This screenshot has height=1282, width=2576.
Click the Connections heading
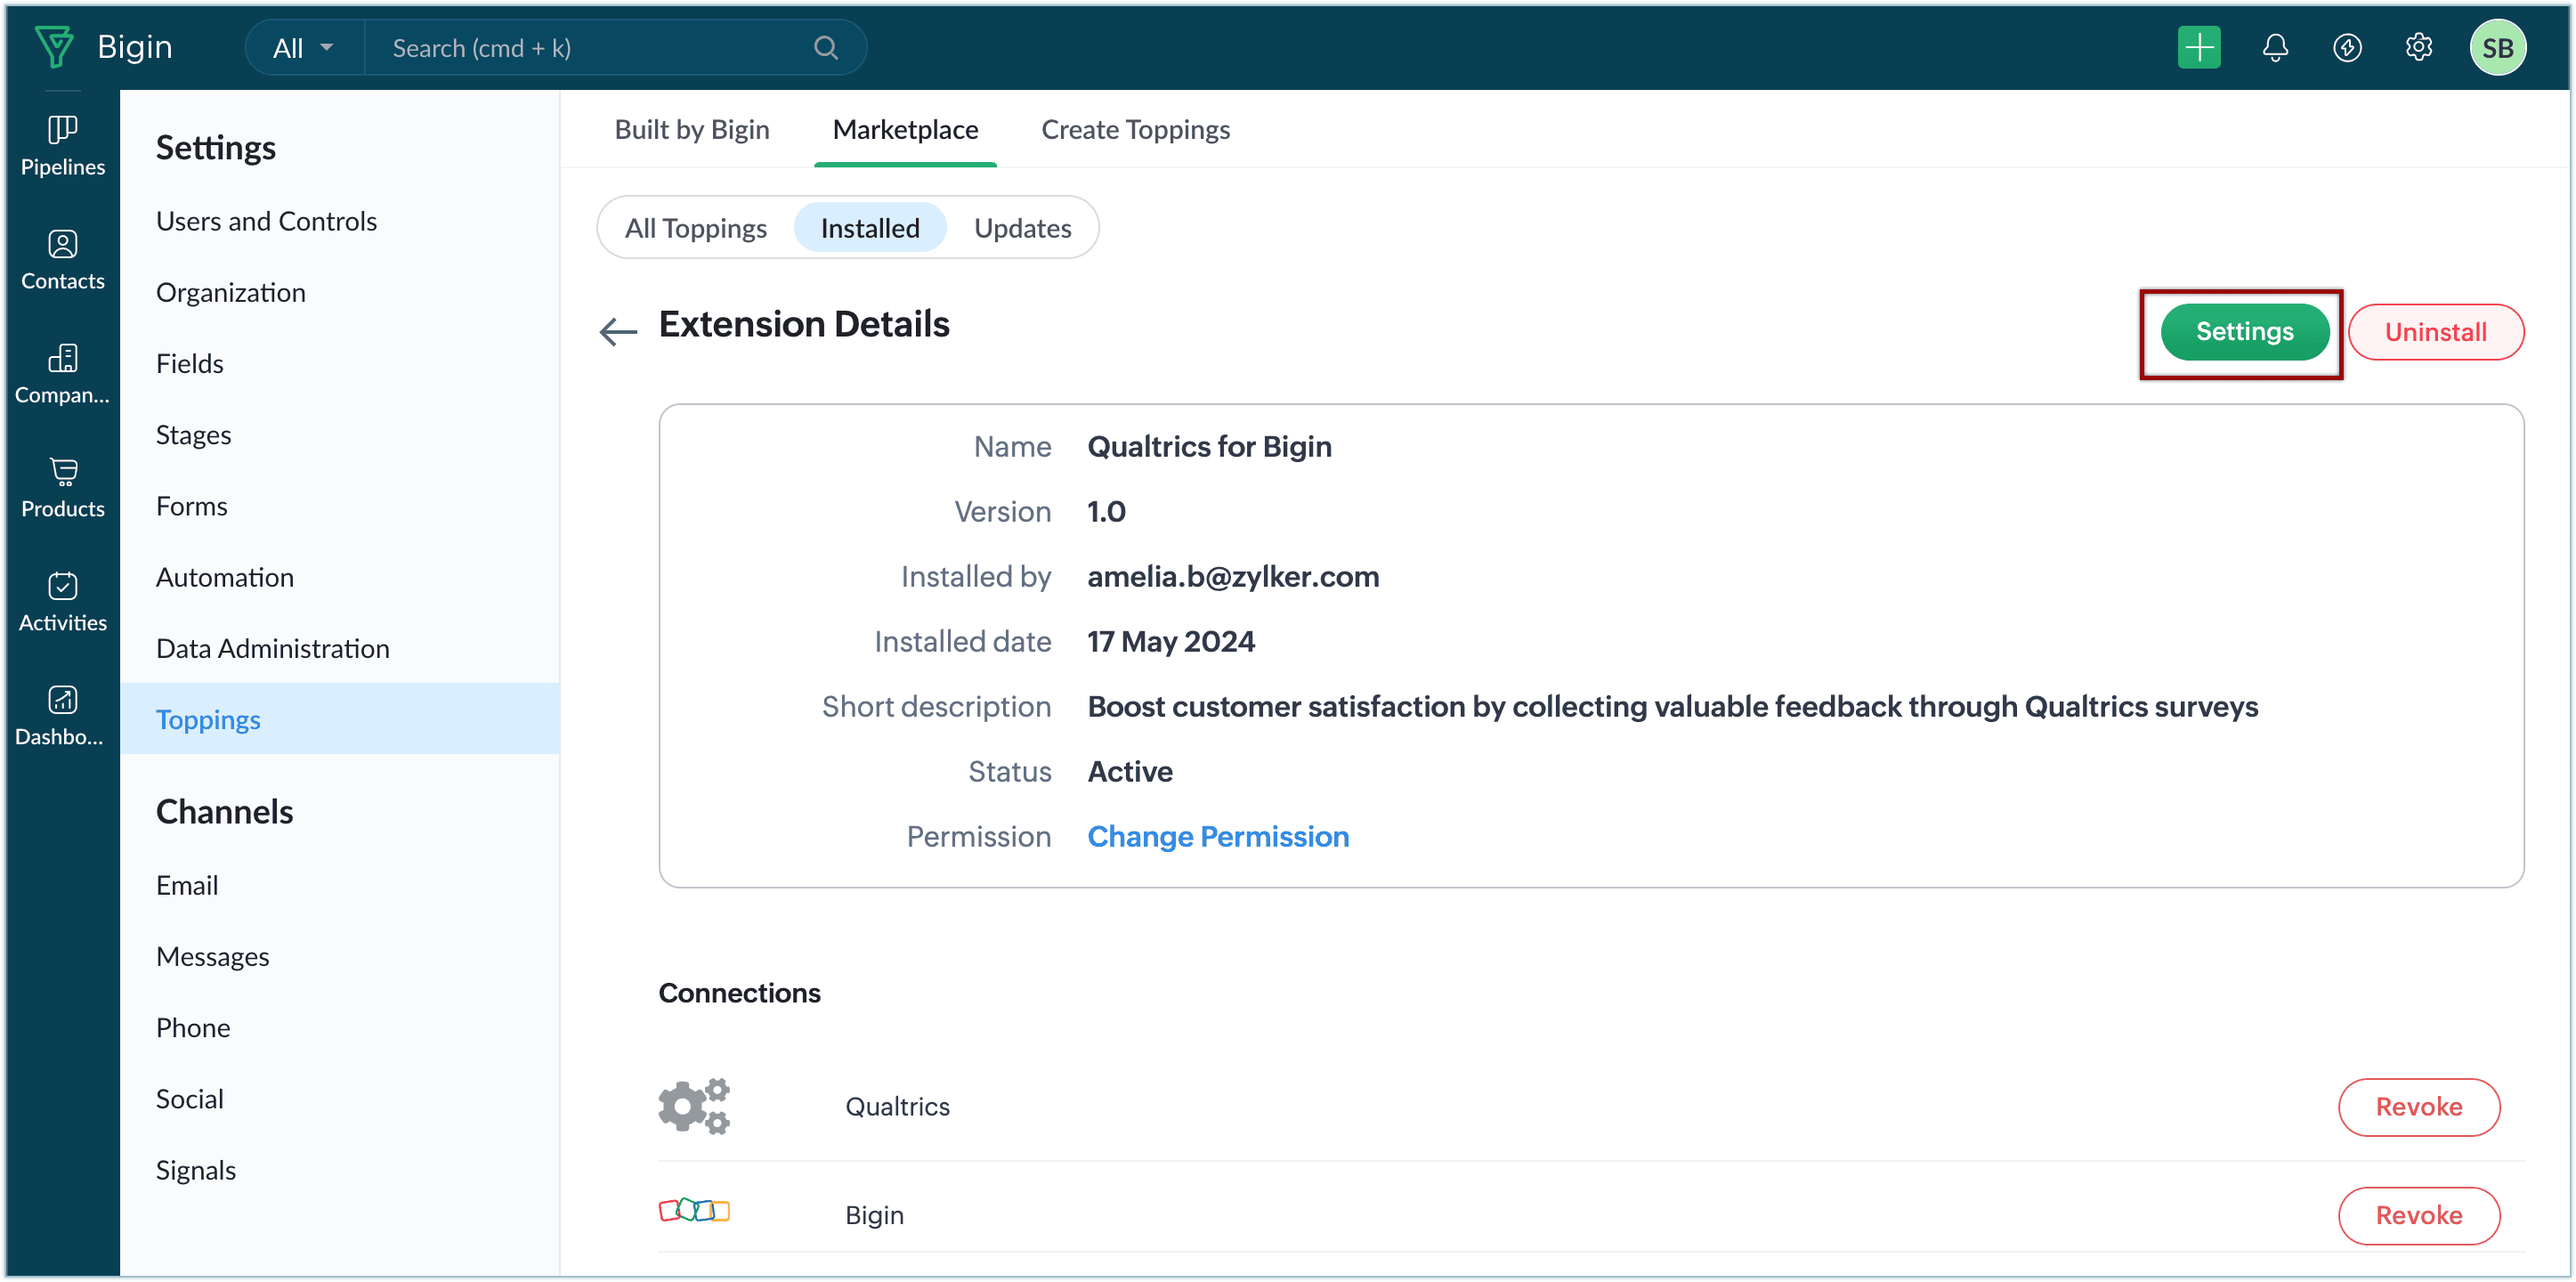(739, 992)
